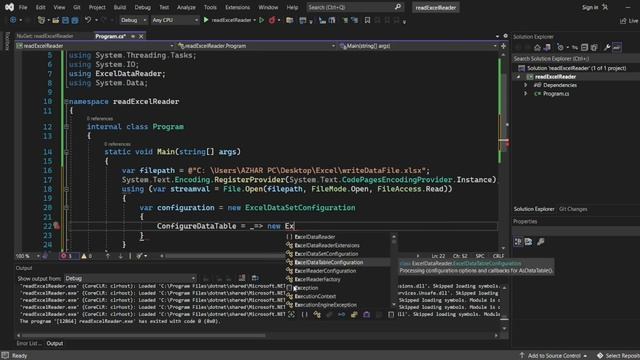The height and width of the screenshot is (360, 640).
Task: Click Add to Source Control button
Action: coord(553,356)
